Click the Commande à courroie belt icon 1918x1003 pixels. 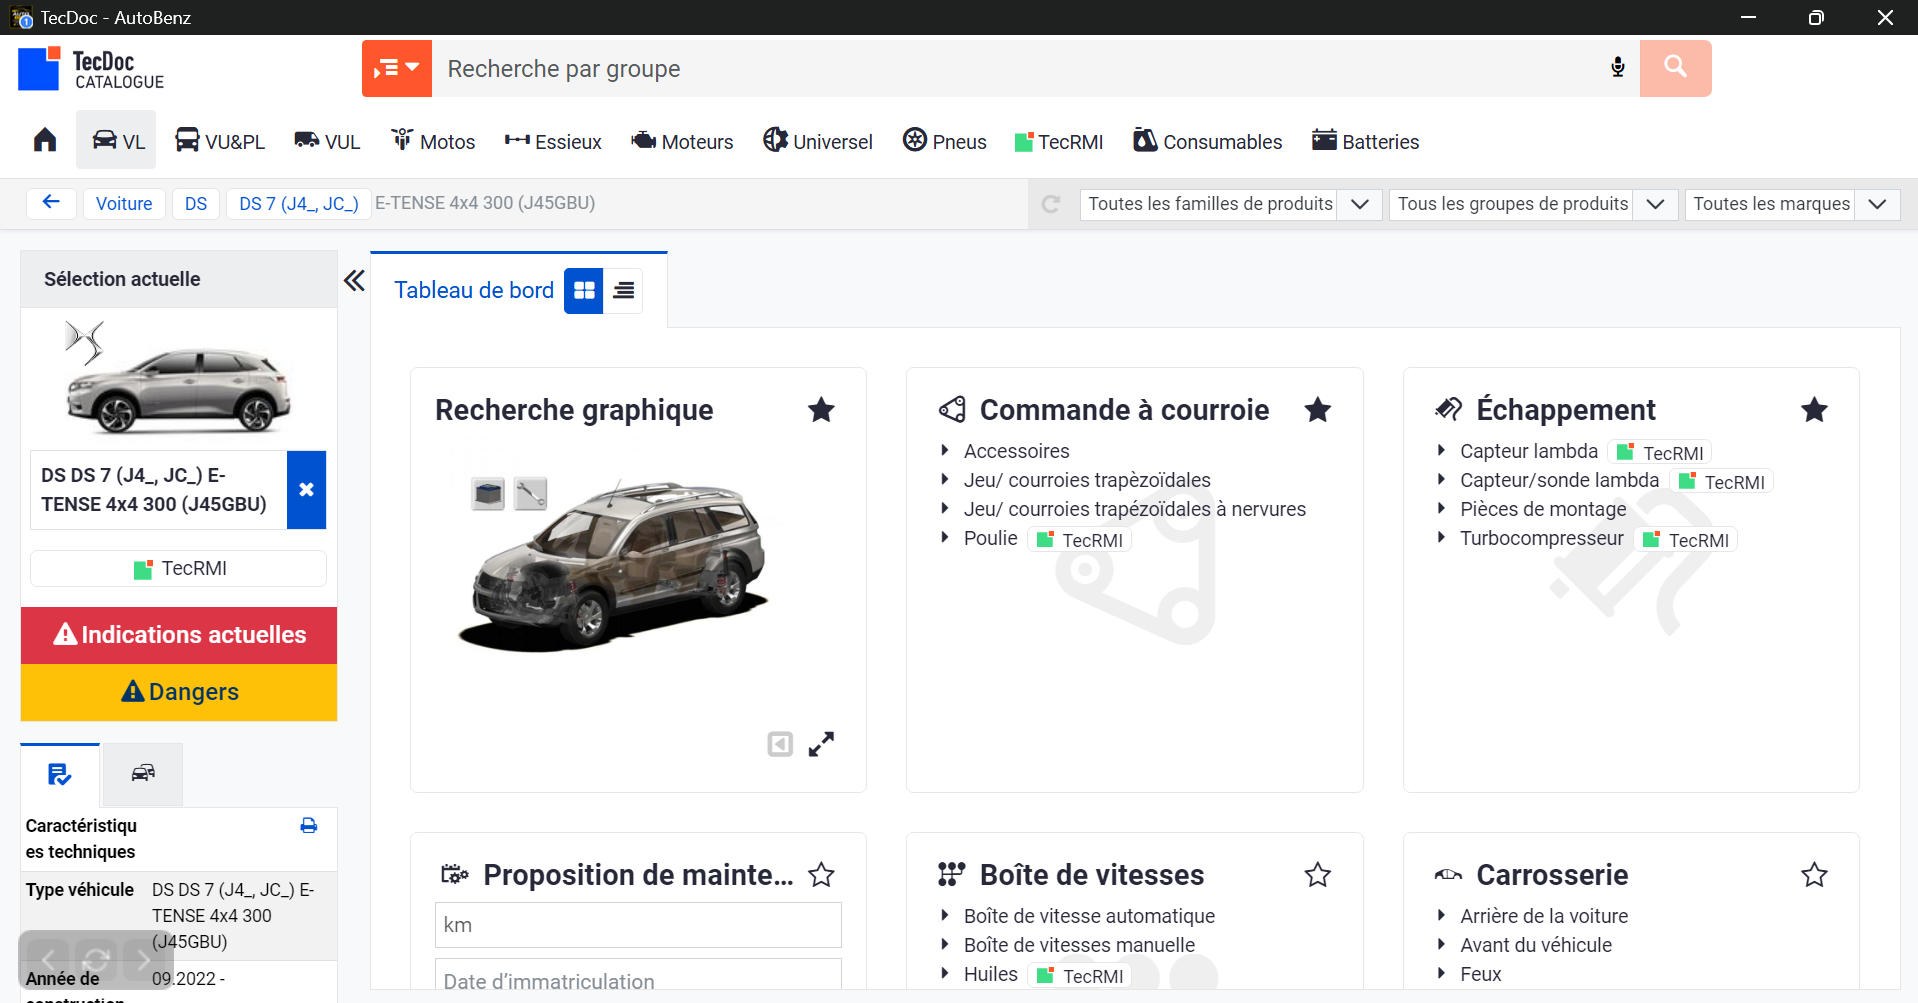click(x=952, y=409)
